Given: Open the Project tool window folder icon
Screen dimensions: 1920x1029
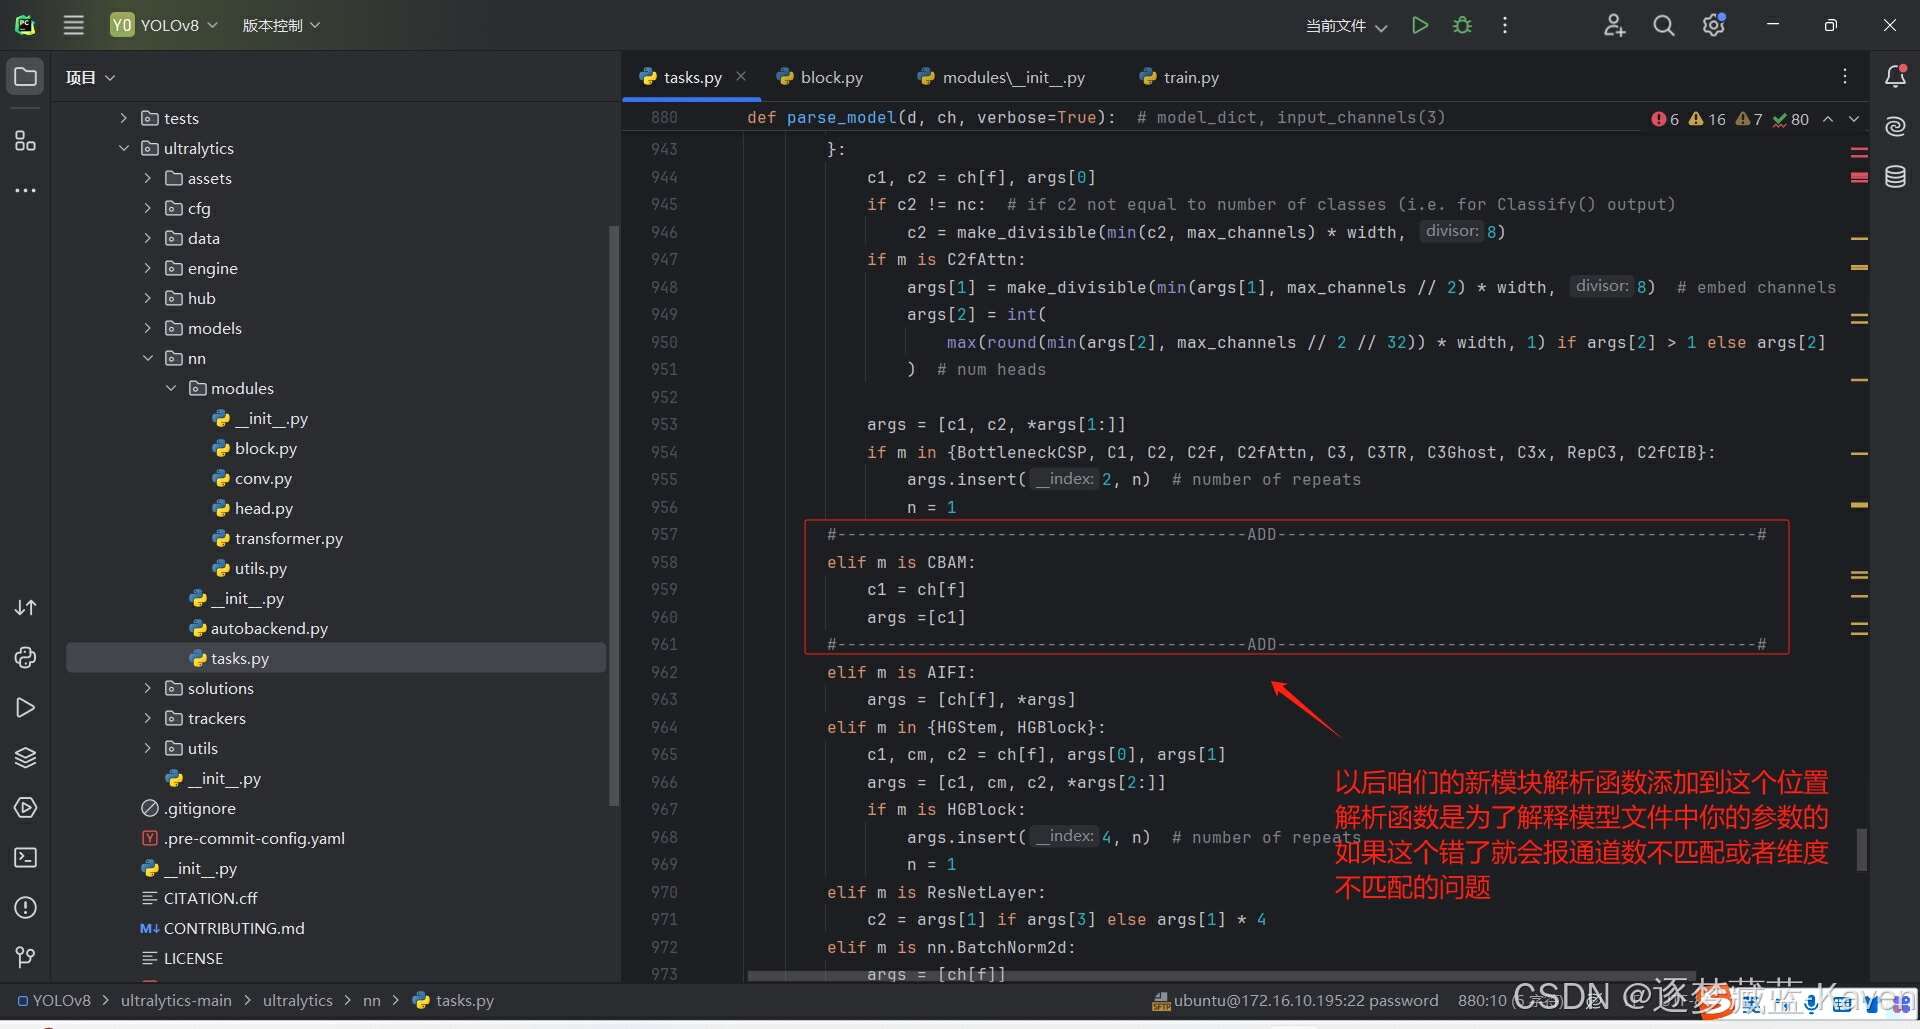Looking at the screenshot, I should pyautogui.click(x=25, y=77).
